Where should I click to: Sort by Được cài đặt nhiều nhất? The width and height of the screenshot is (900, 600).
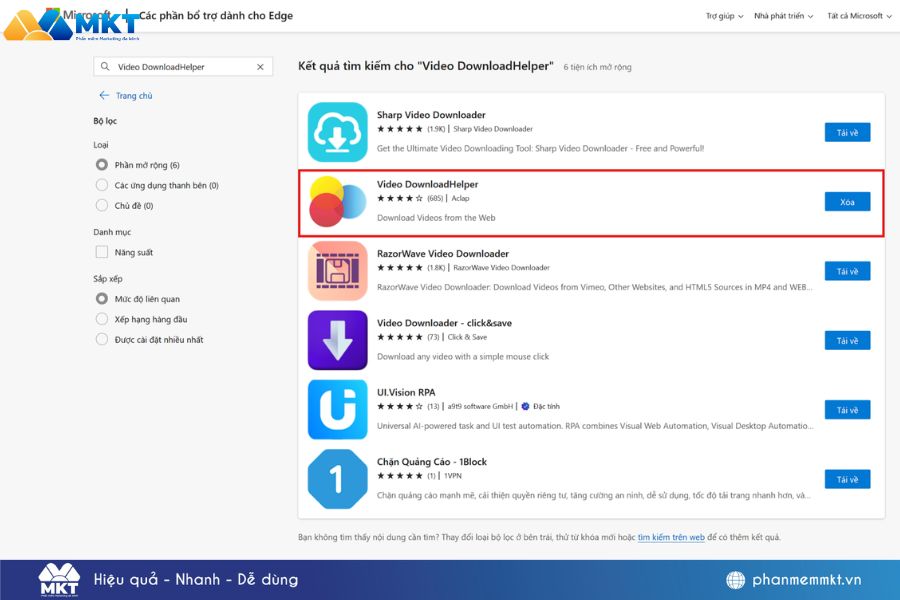pos(102,339)
